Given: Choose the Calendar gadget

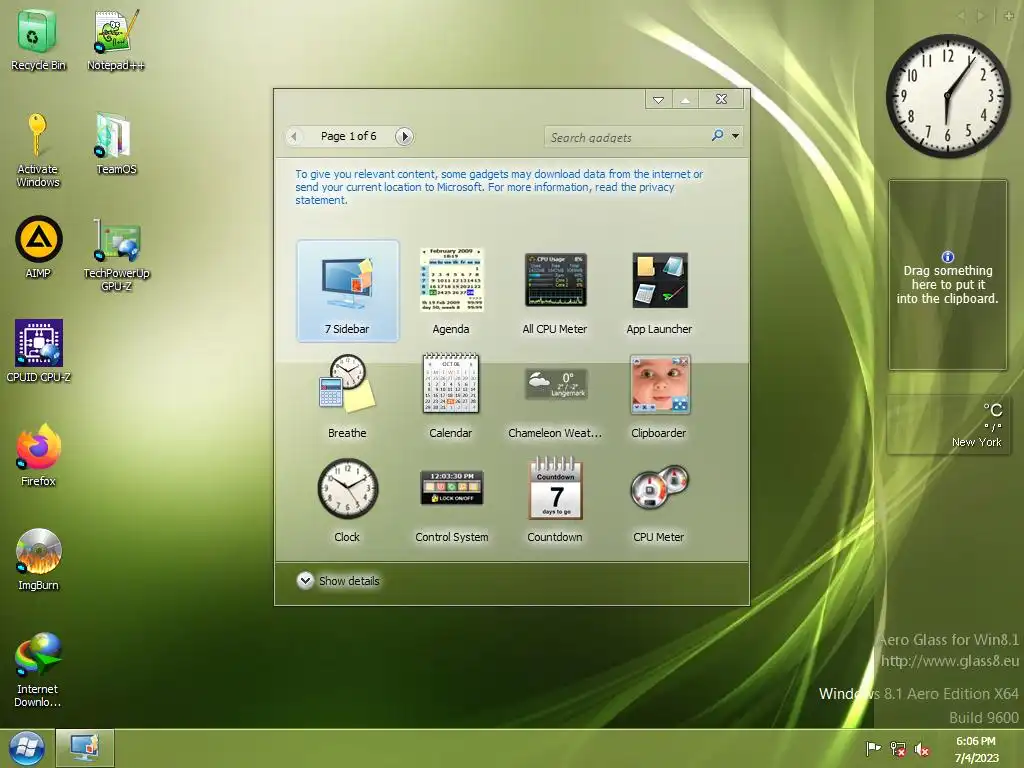Looking at the screenshot, I should point(451,395).
